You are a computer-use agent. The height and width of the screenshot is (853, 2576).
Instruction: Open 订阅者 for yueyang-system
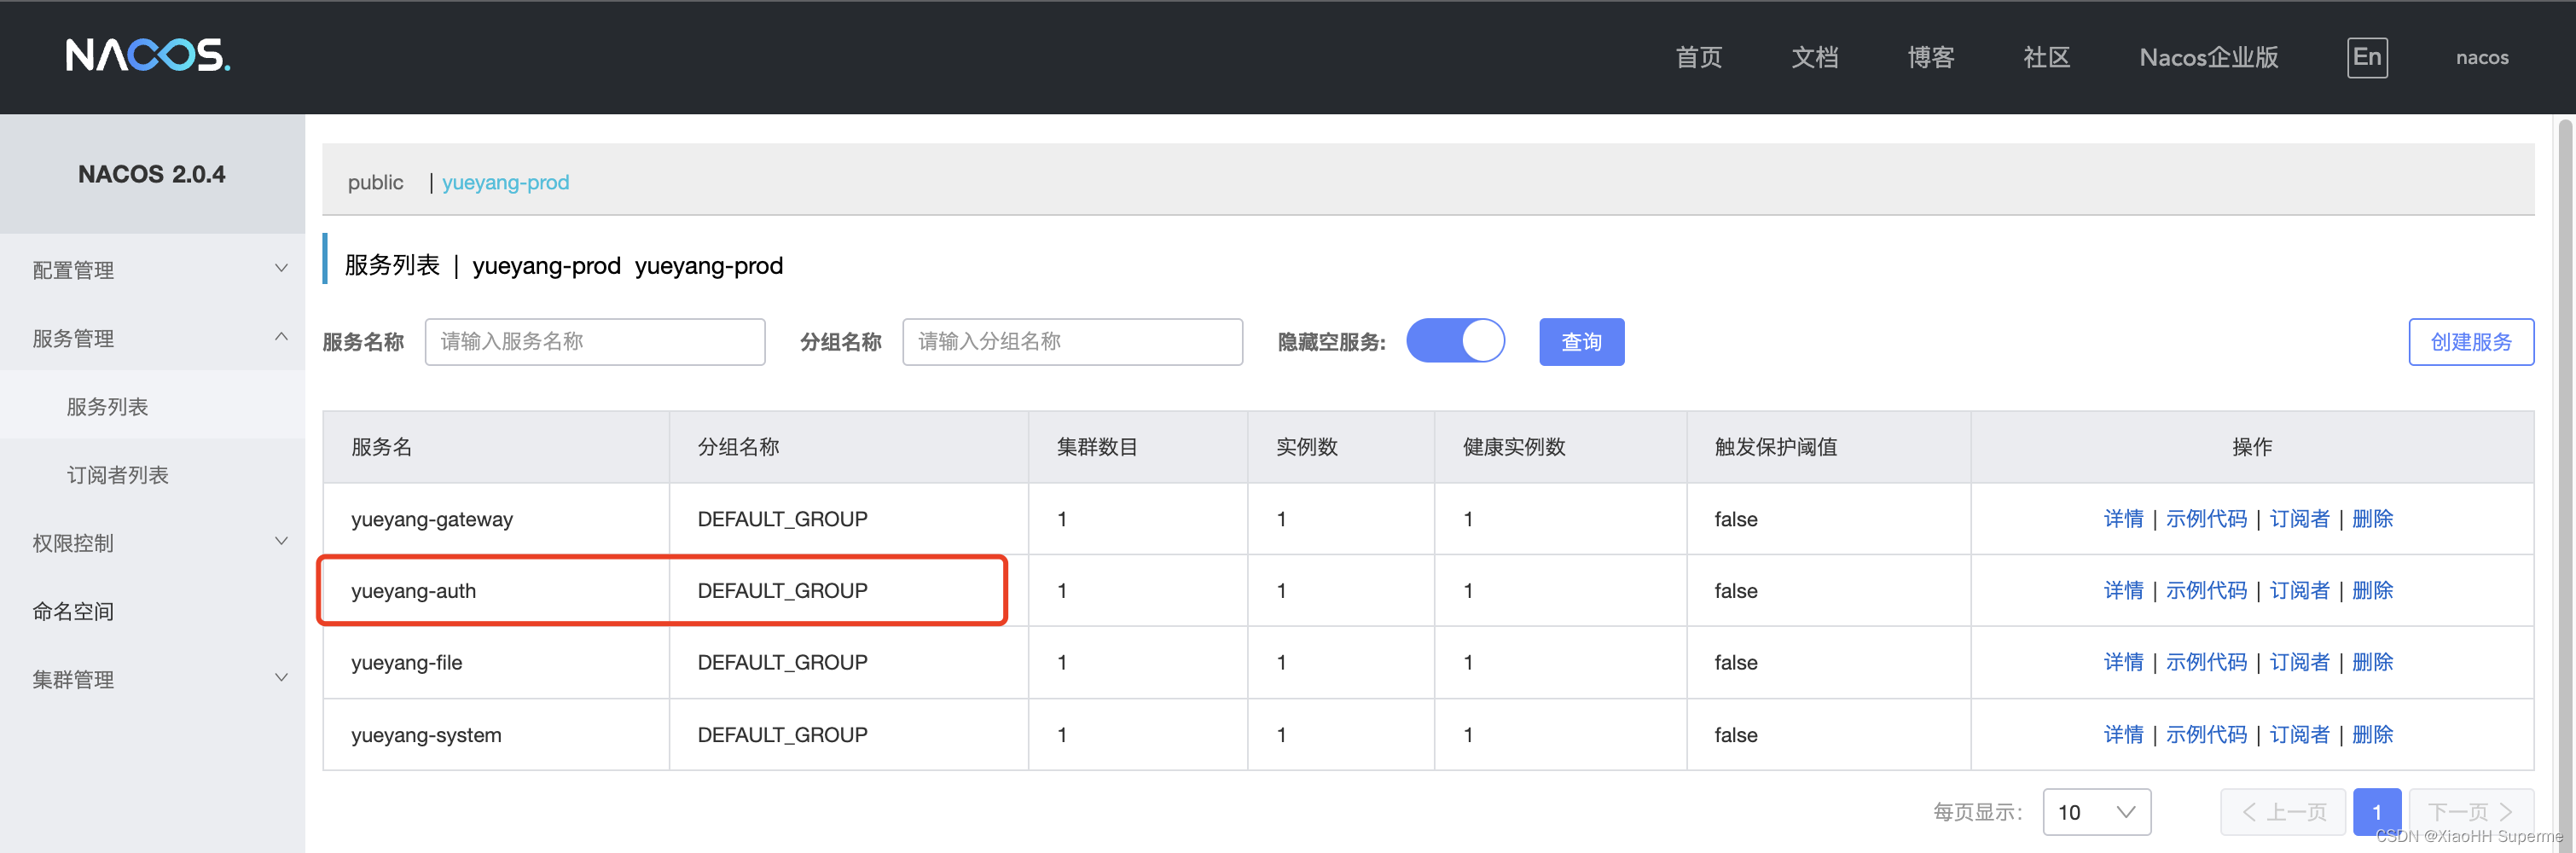coord(2299,734)
